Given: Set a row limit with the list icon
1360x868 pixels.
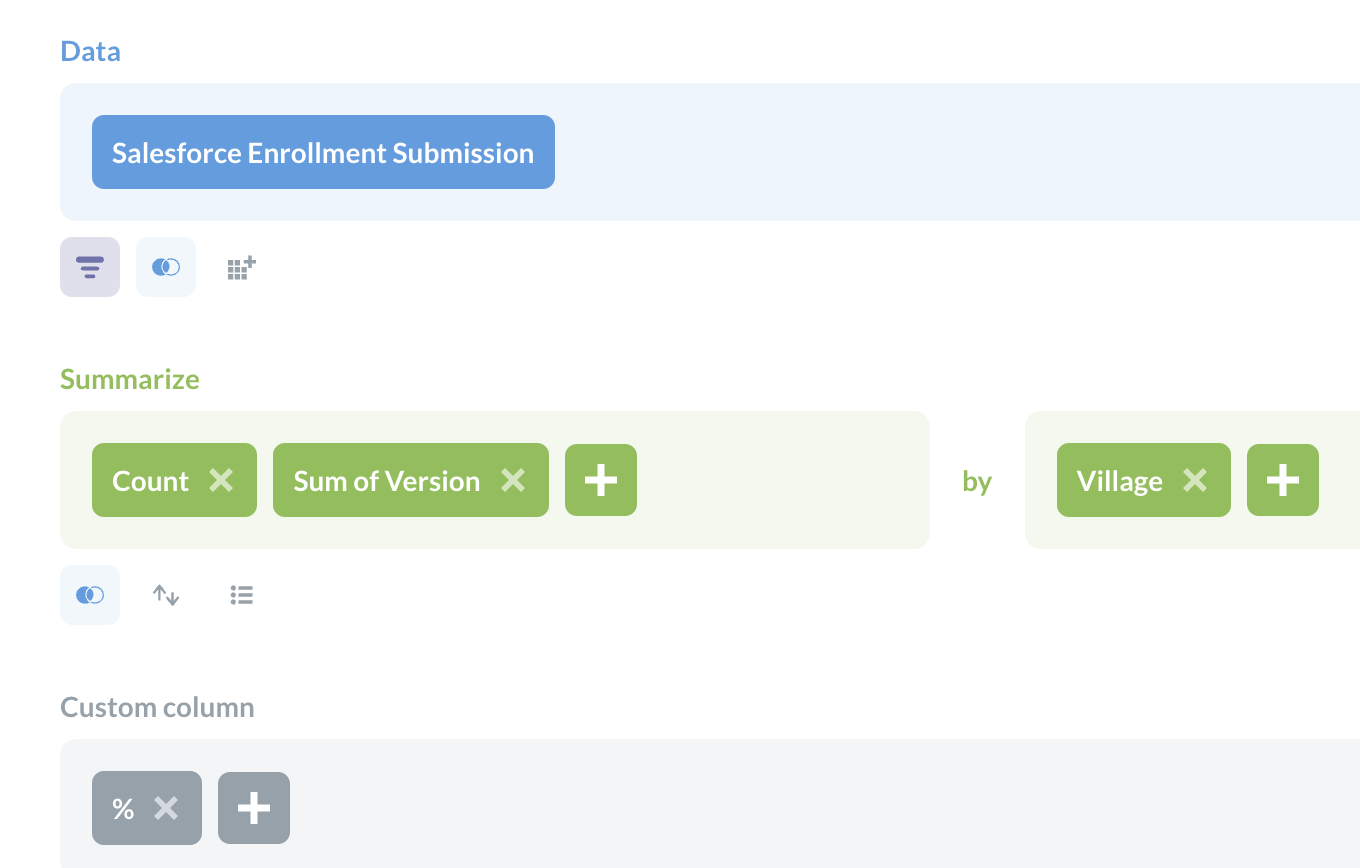Looking at the screenshot, I should [241, 594].
